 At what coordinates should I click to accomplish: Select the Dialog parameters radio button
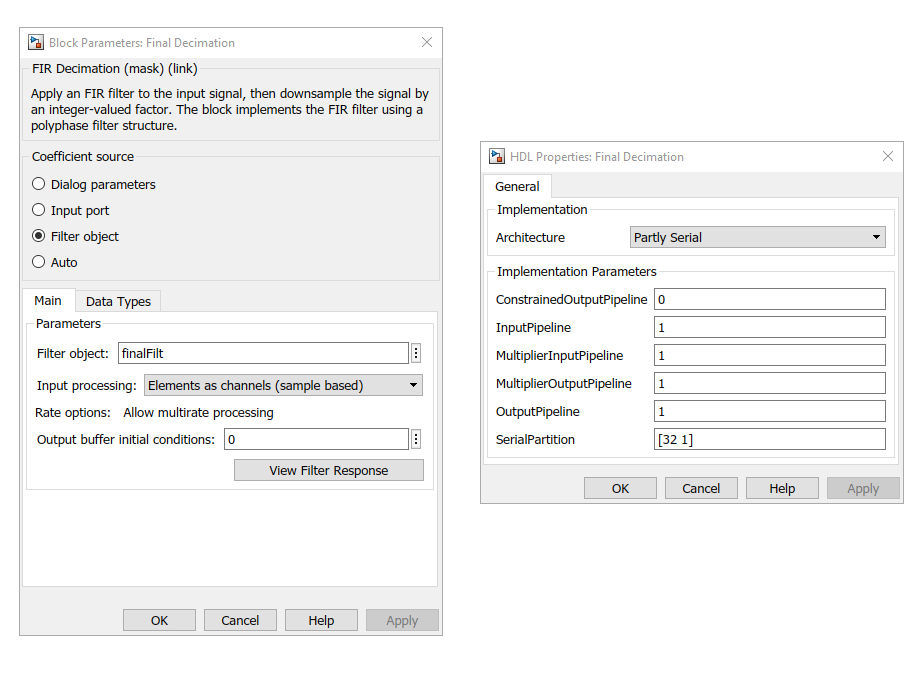tap(39, 184)
